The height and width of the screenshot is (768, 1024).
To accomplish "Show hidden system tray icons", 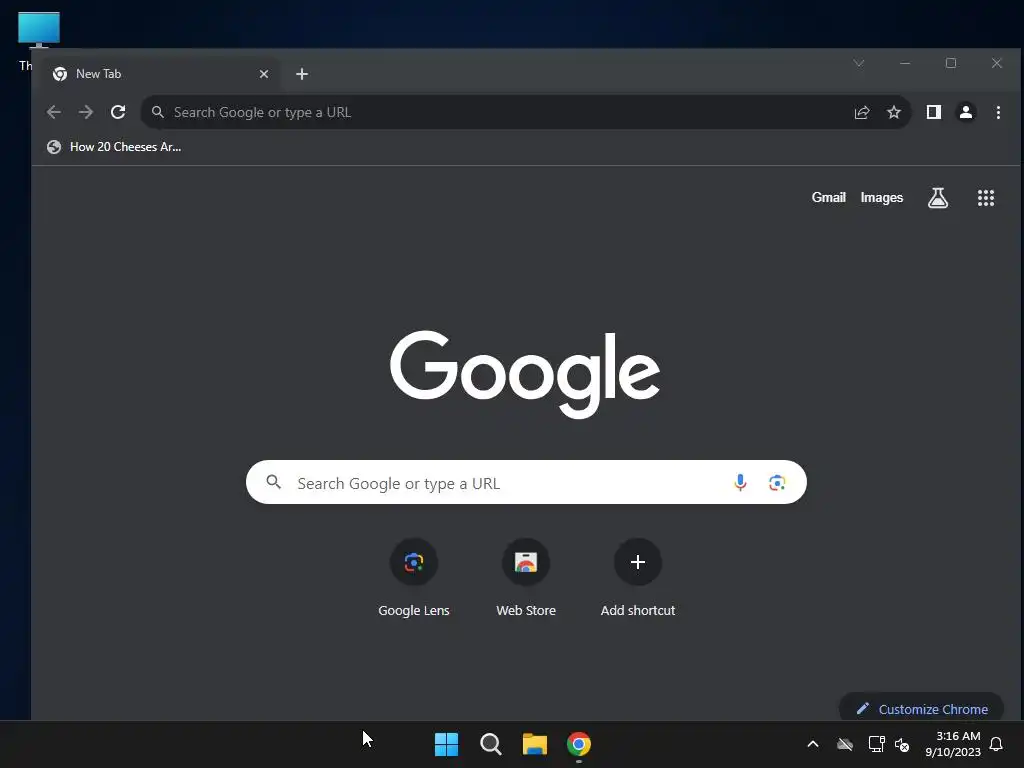I will pyautogui.click(x=813, y=744).
